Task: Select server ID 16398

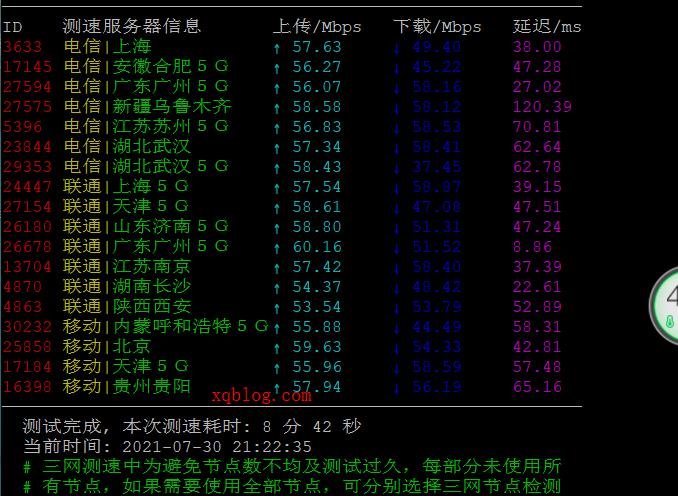Action: pyautogui.click(x=27, y=387)
